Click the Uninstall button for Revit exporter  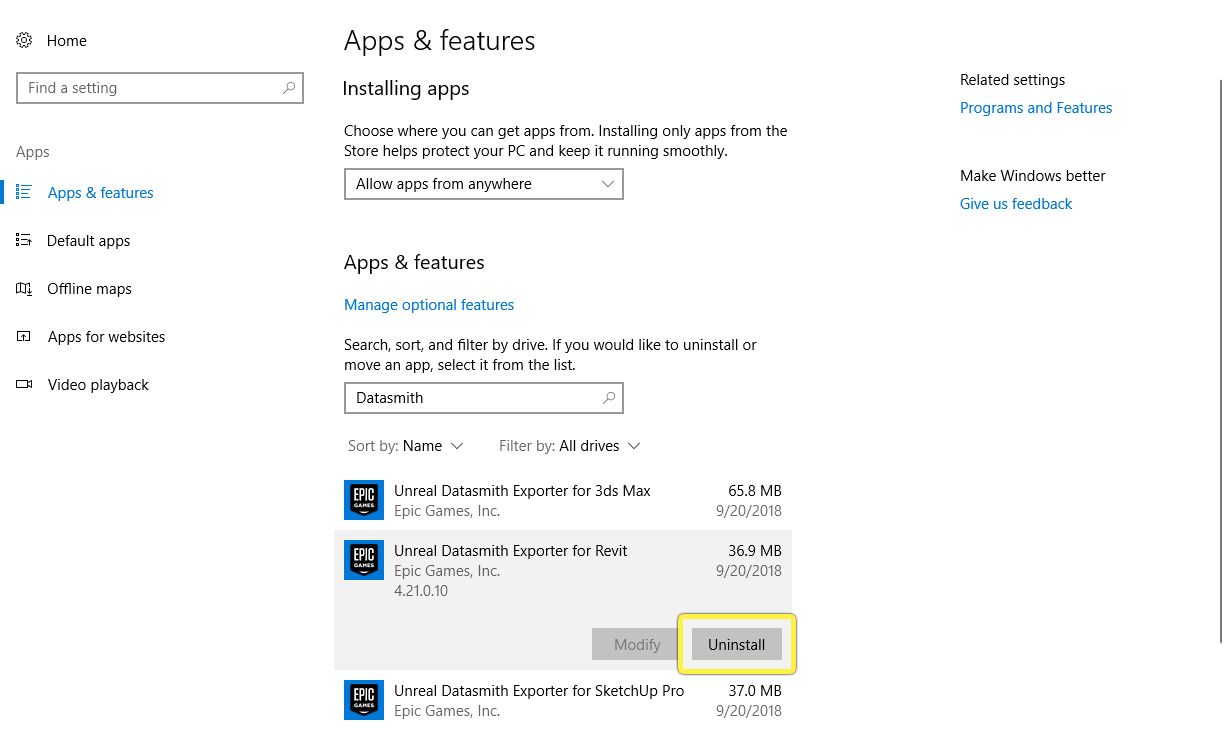[x=736, y=644]
